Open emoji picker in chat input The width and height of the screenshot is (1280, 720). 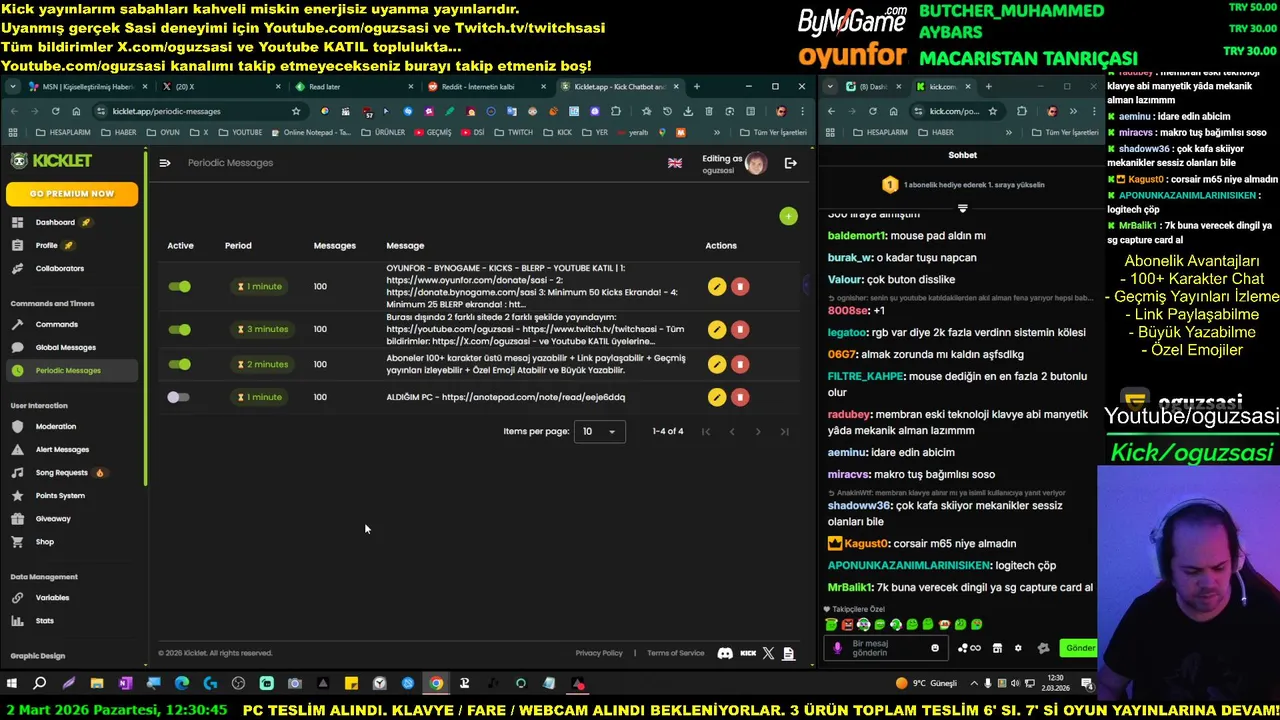click(935, 648)
